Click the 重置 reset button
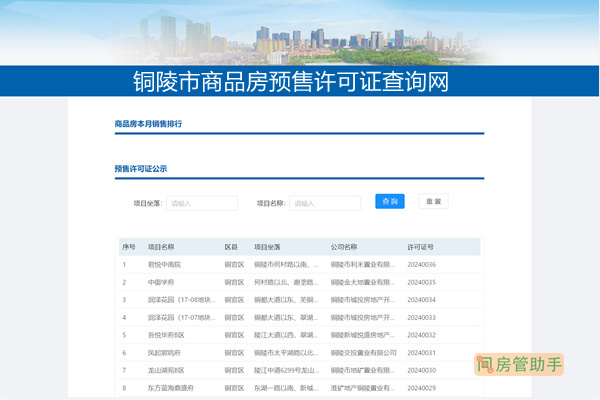Screen dimensions: 600x400 point(433,202)
